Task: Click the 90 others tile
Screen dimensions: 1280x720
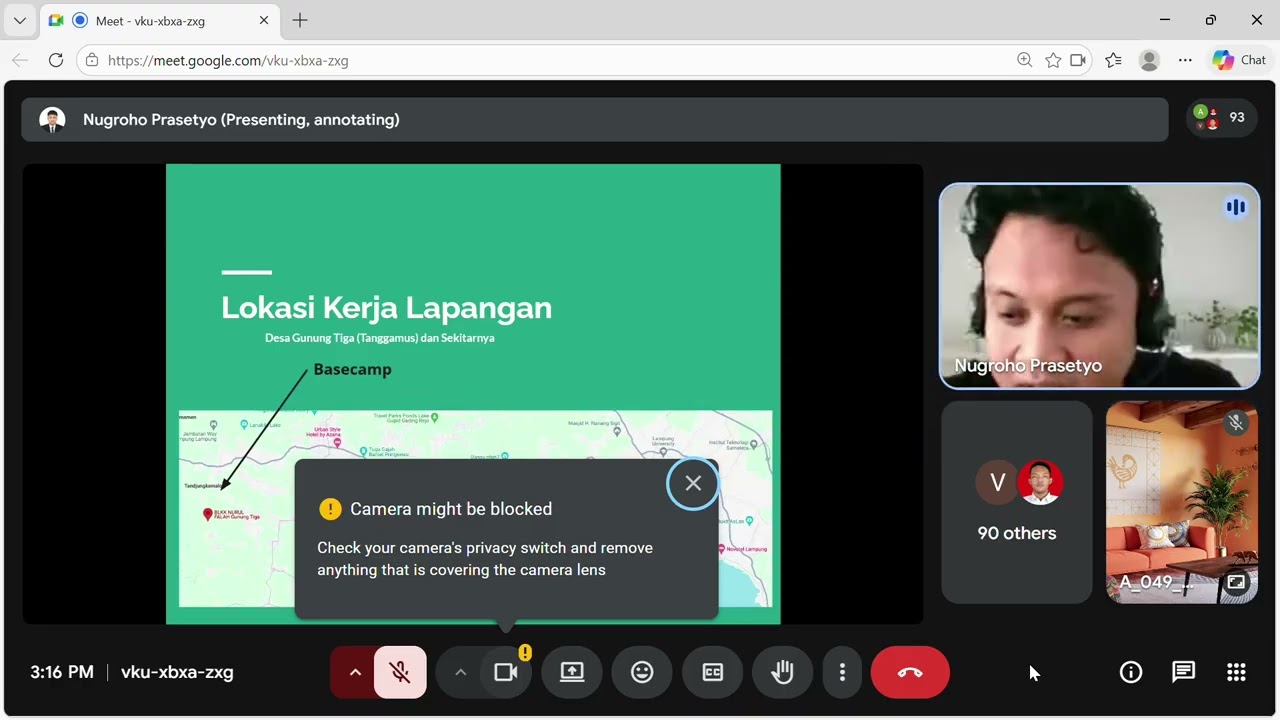Action: (x=1017, y=502)
